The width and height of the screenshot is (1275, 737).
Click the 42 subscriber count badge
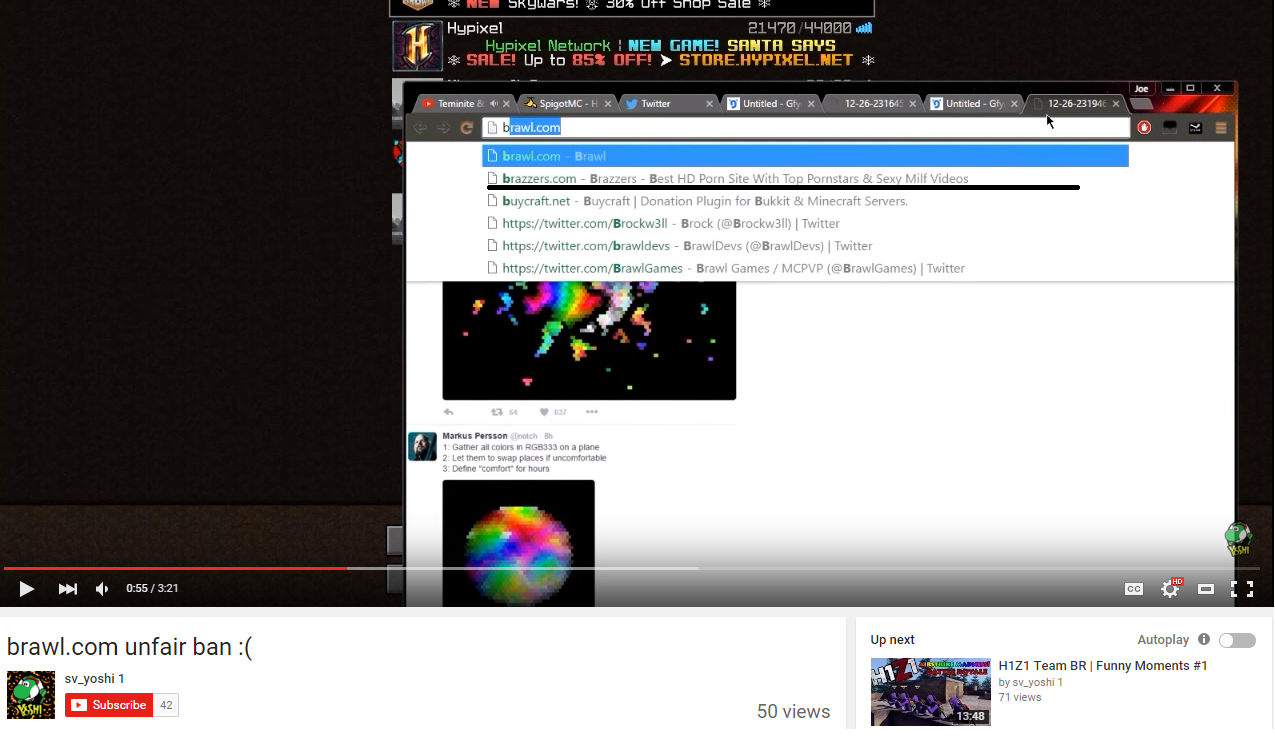click(x=166, y=705)
